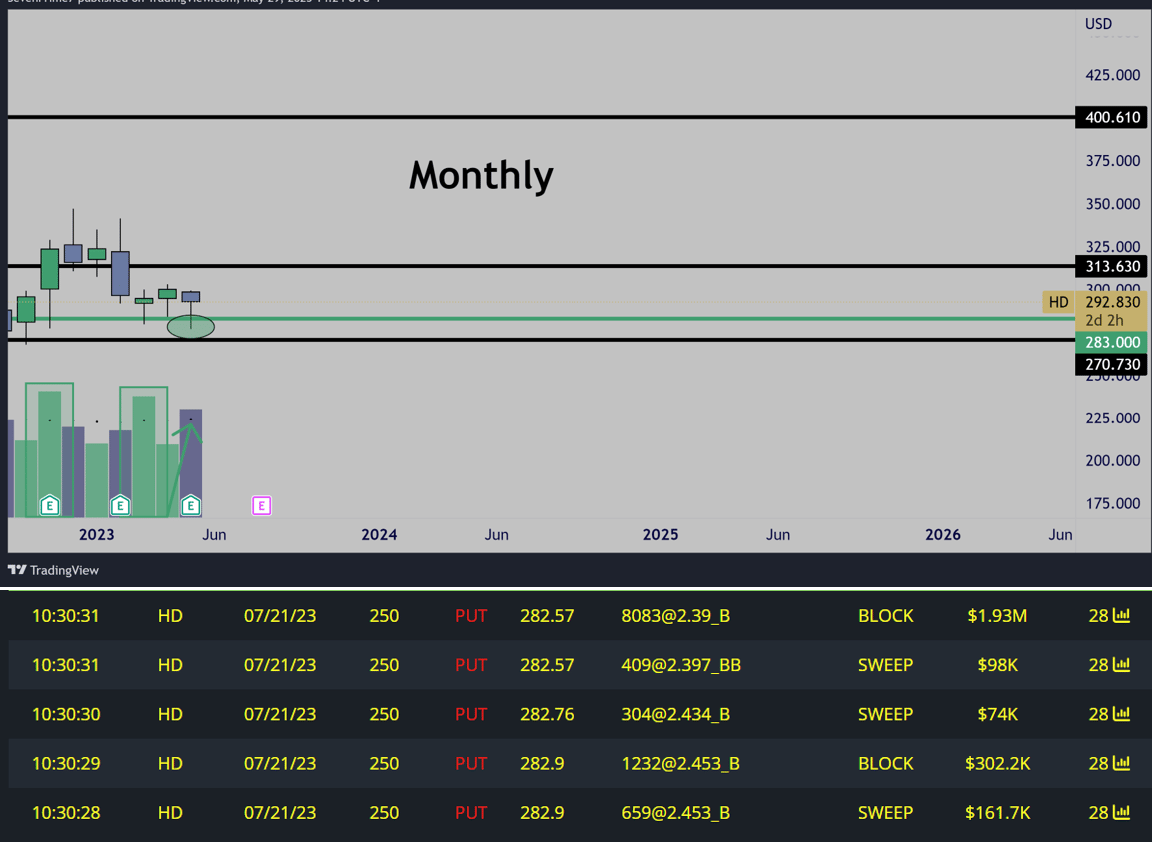Screen dimensions: 1152x843
Task: Click the 1232@2.453_B trade detail
Action: pyautogui.click(x=680, y=763)
